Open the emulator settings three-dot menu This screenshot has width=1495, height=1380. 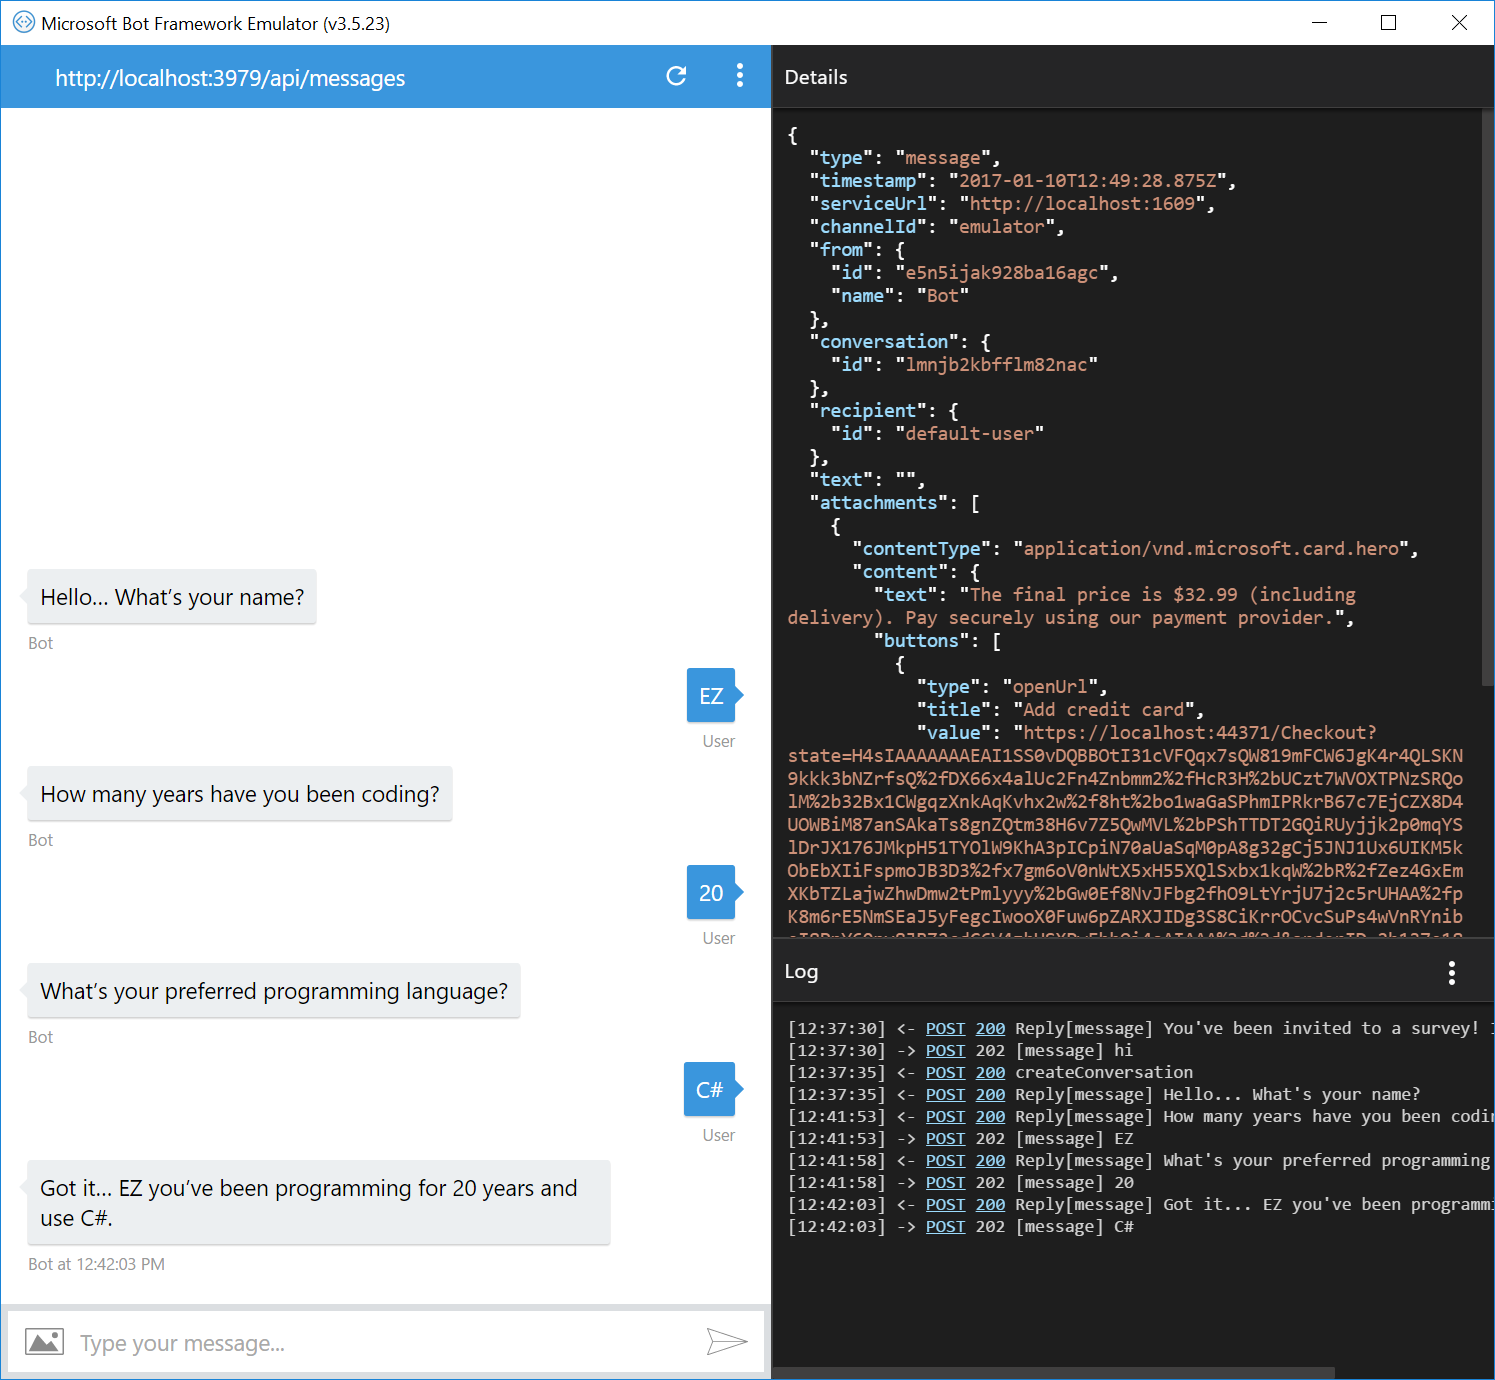740,76
